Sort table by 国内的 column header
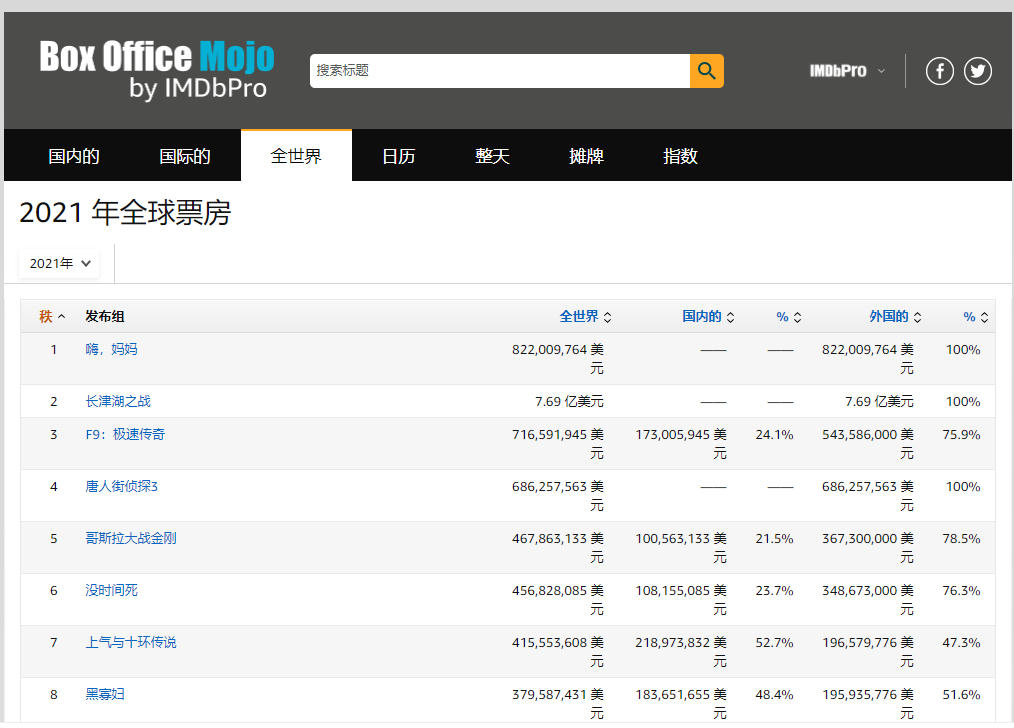Image resolution: width=1014 pixels, height=728 pixels. (708, 316)
